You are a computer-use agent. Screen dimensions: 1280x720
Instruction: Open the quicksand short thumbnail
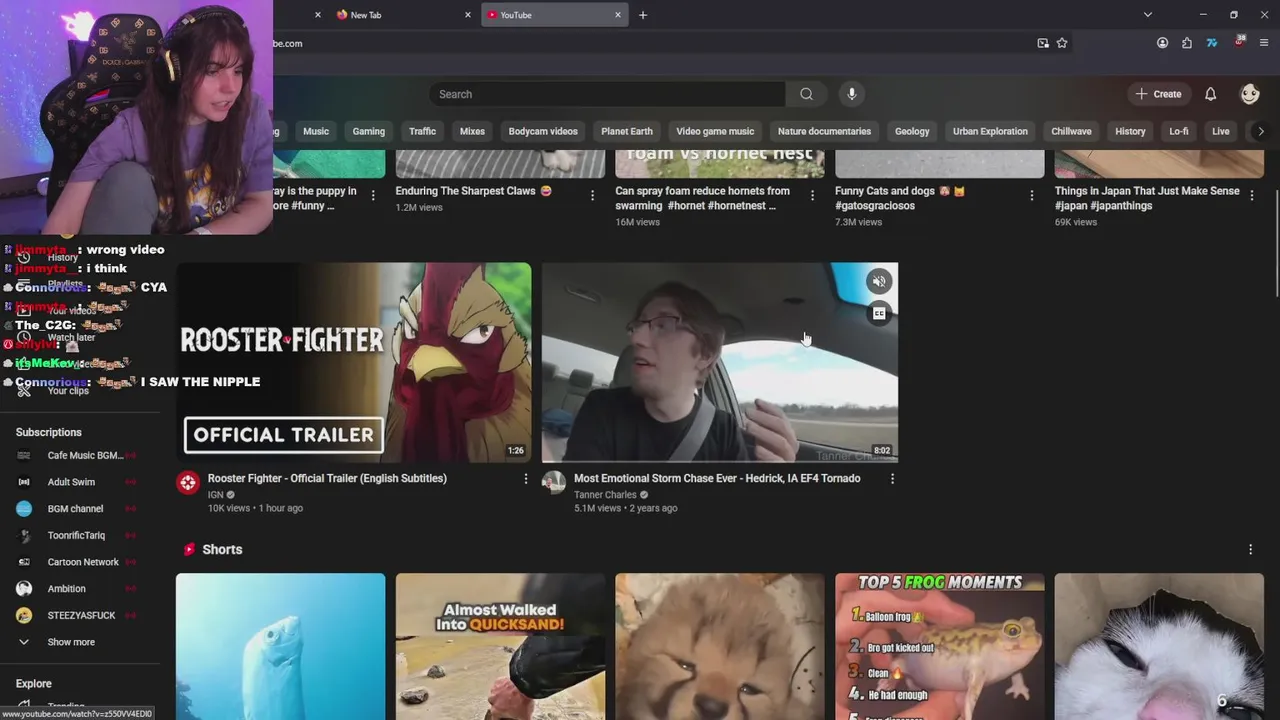[x=500, y=646]
